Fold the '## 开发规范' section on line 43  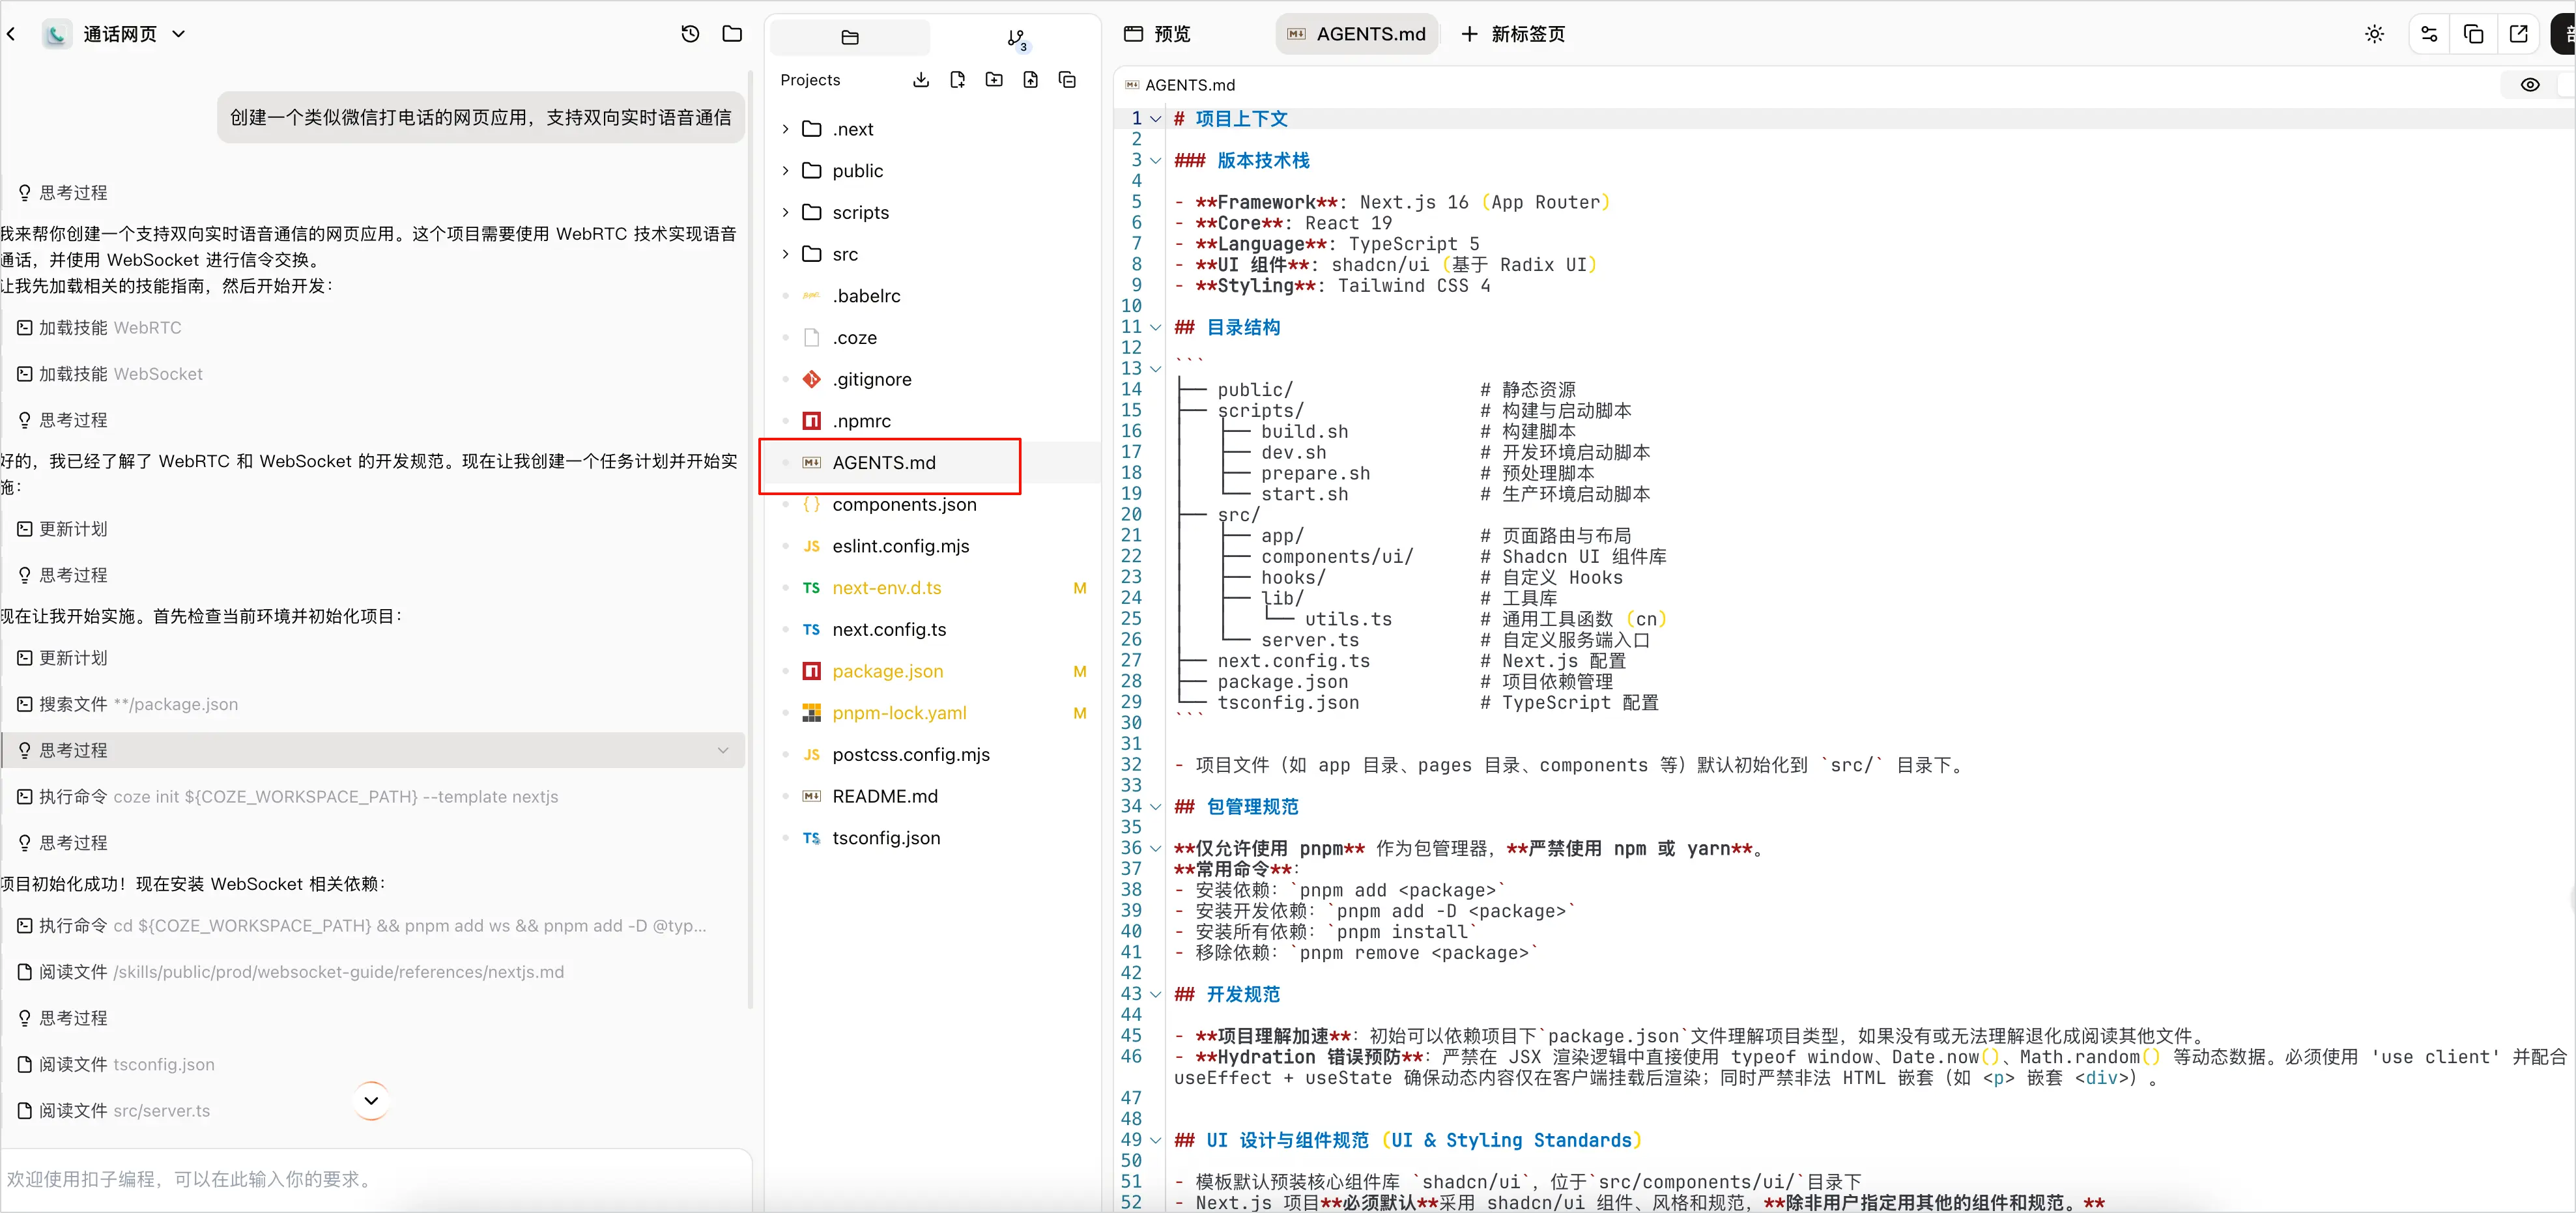[1156, 995]
